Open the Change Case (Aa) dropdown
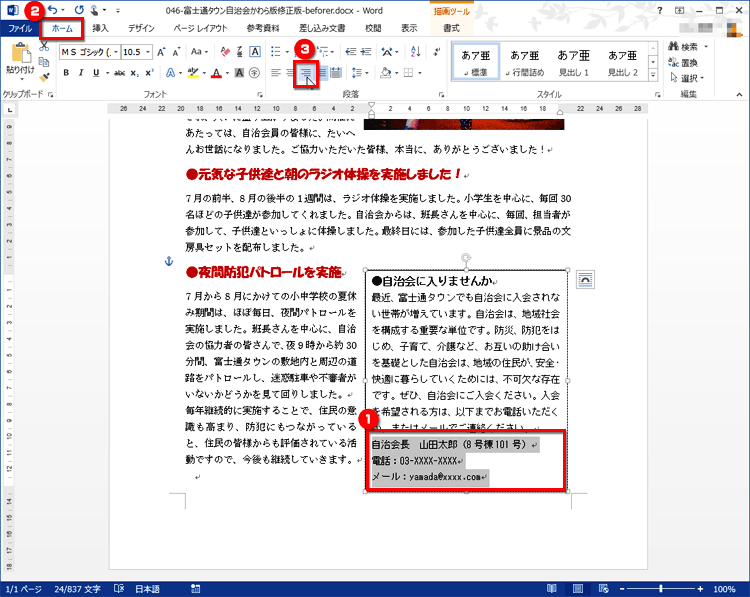This screenshot has width=750, height=597. tap(199, 52)
